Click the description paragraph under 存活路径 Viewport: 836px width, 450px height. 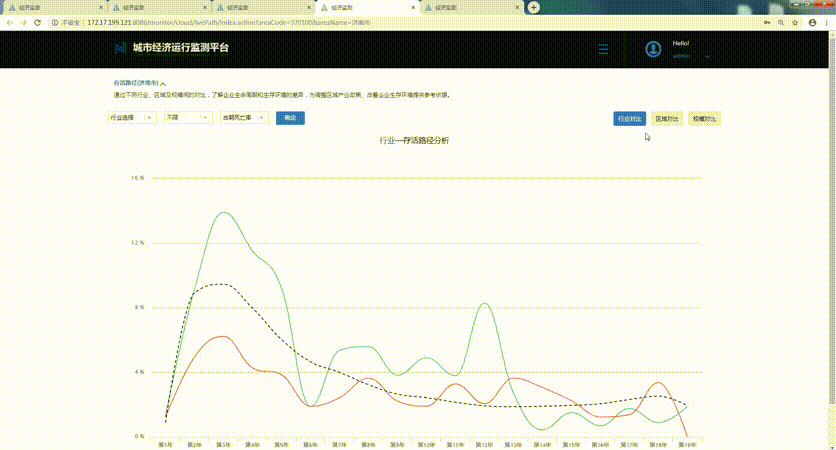pyautogui.click(x=282, y=95)
